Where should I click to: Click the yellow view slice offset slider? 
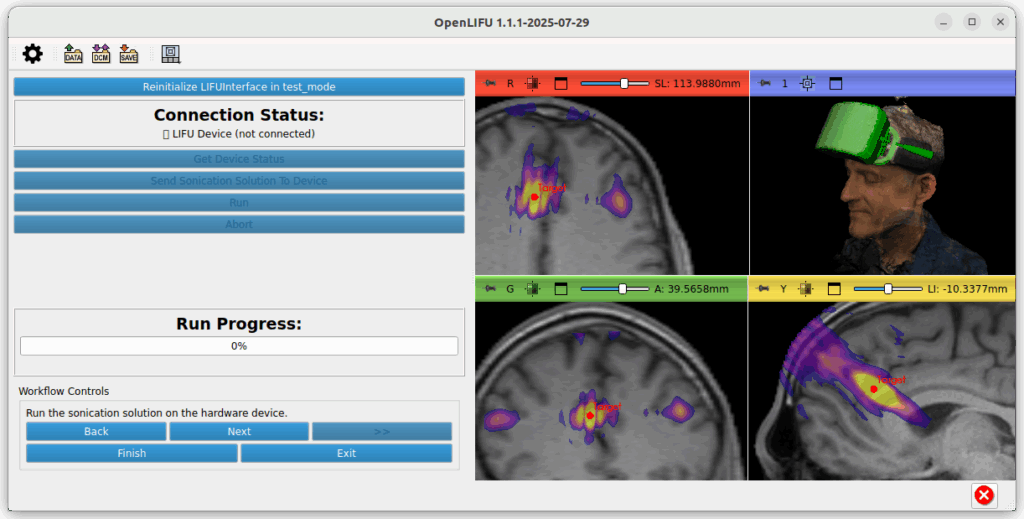[x=888, y=289]
